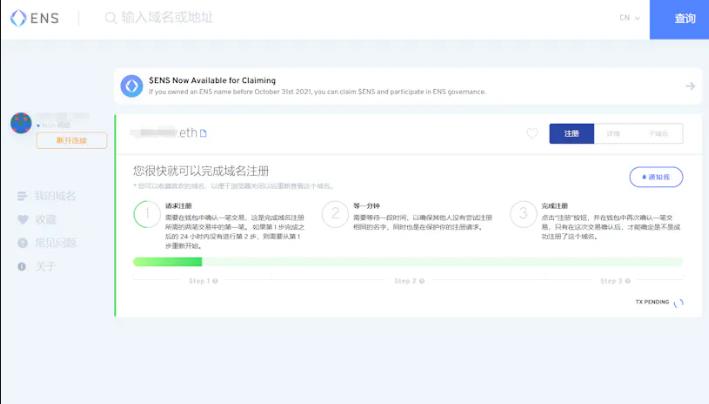The width and height of the screenshot is (709, 404).
Task: Click the step 3 circle indicator
Action: click(x=523, y=214)
